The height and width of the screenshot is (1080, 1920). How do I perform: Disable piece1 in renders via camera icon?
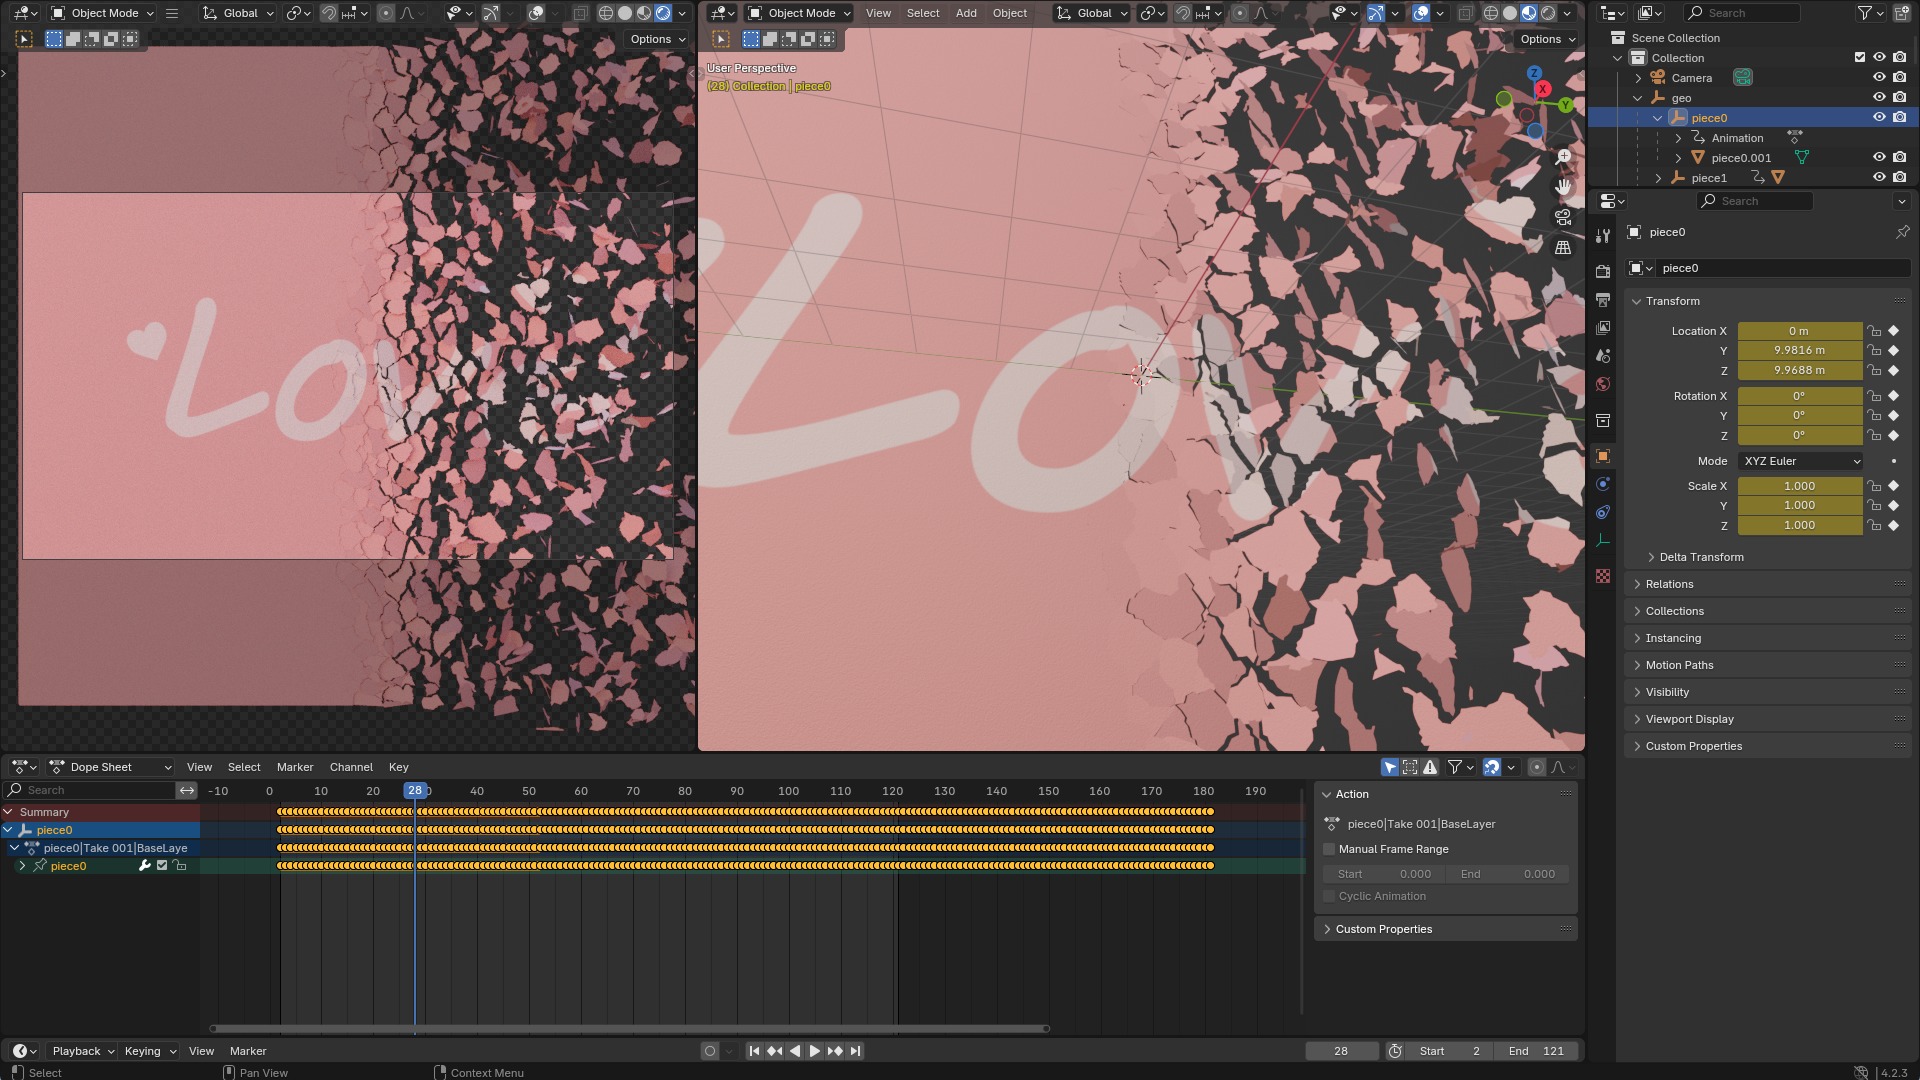click(x=1899, y=178)
